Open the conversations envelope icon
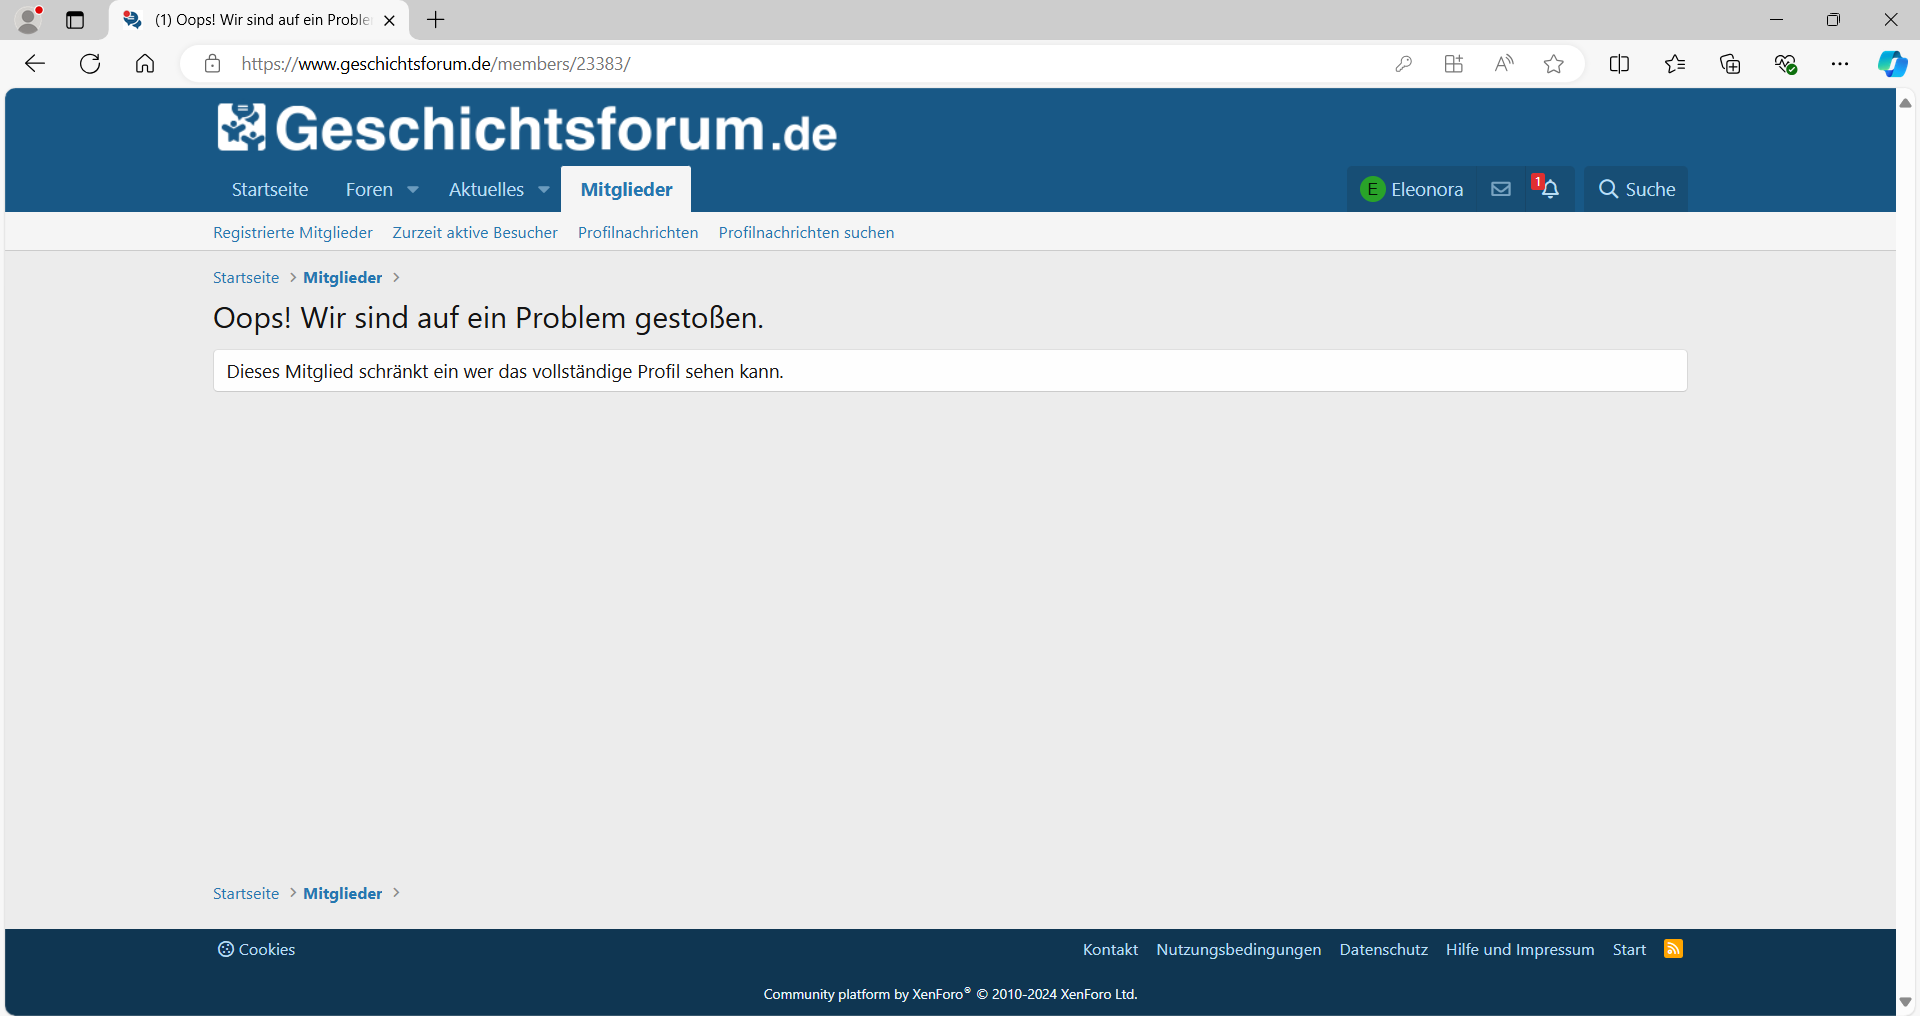 [1499, 189]
